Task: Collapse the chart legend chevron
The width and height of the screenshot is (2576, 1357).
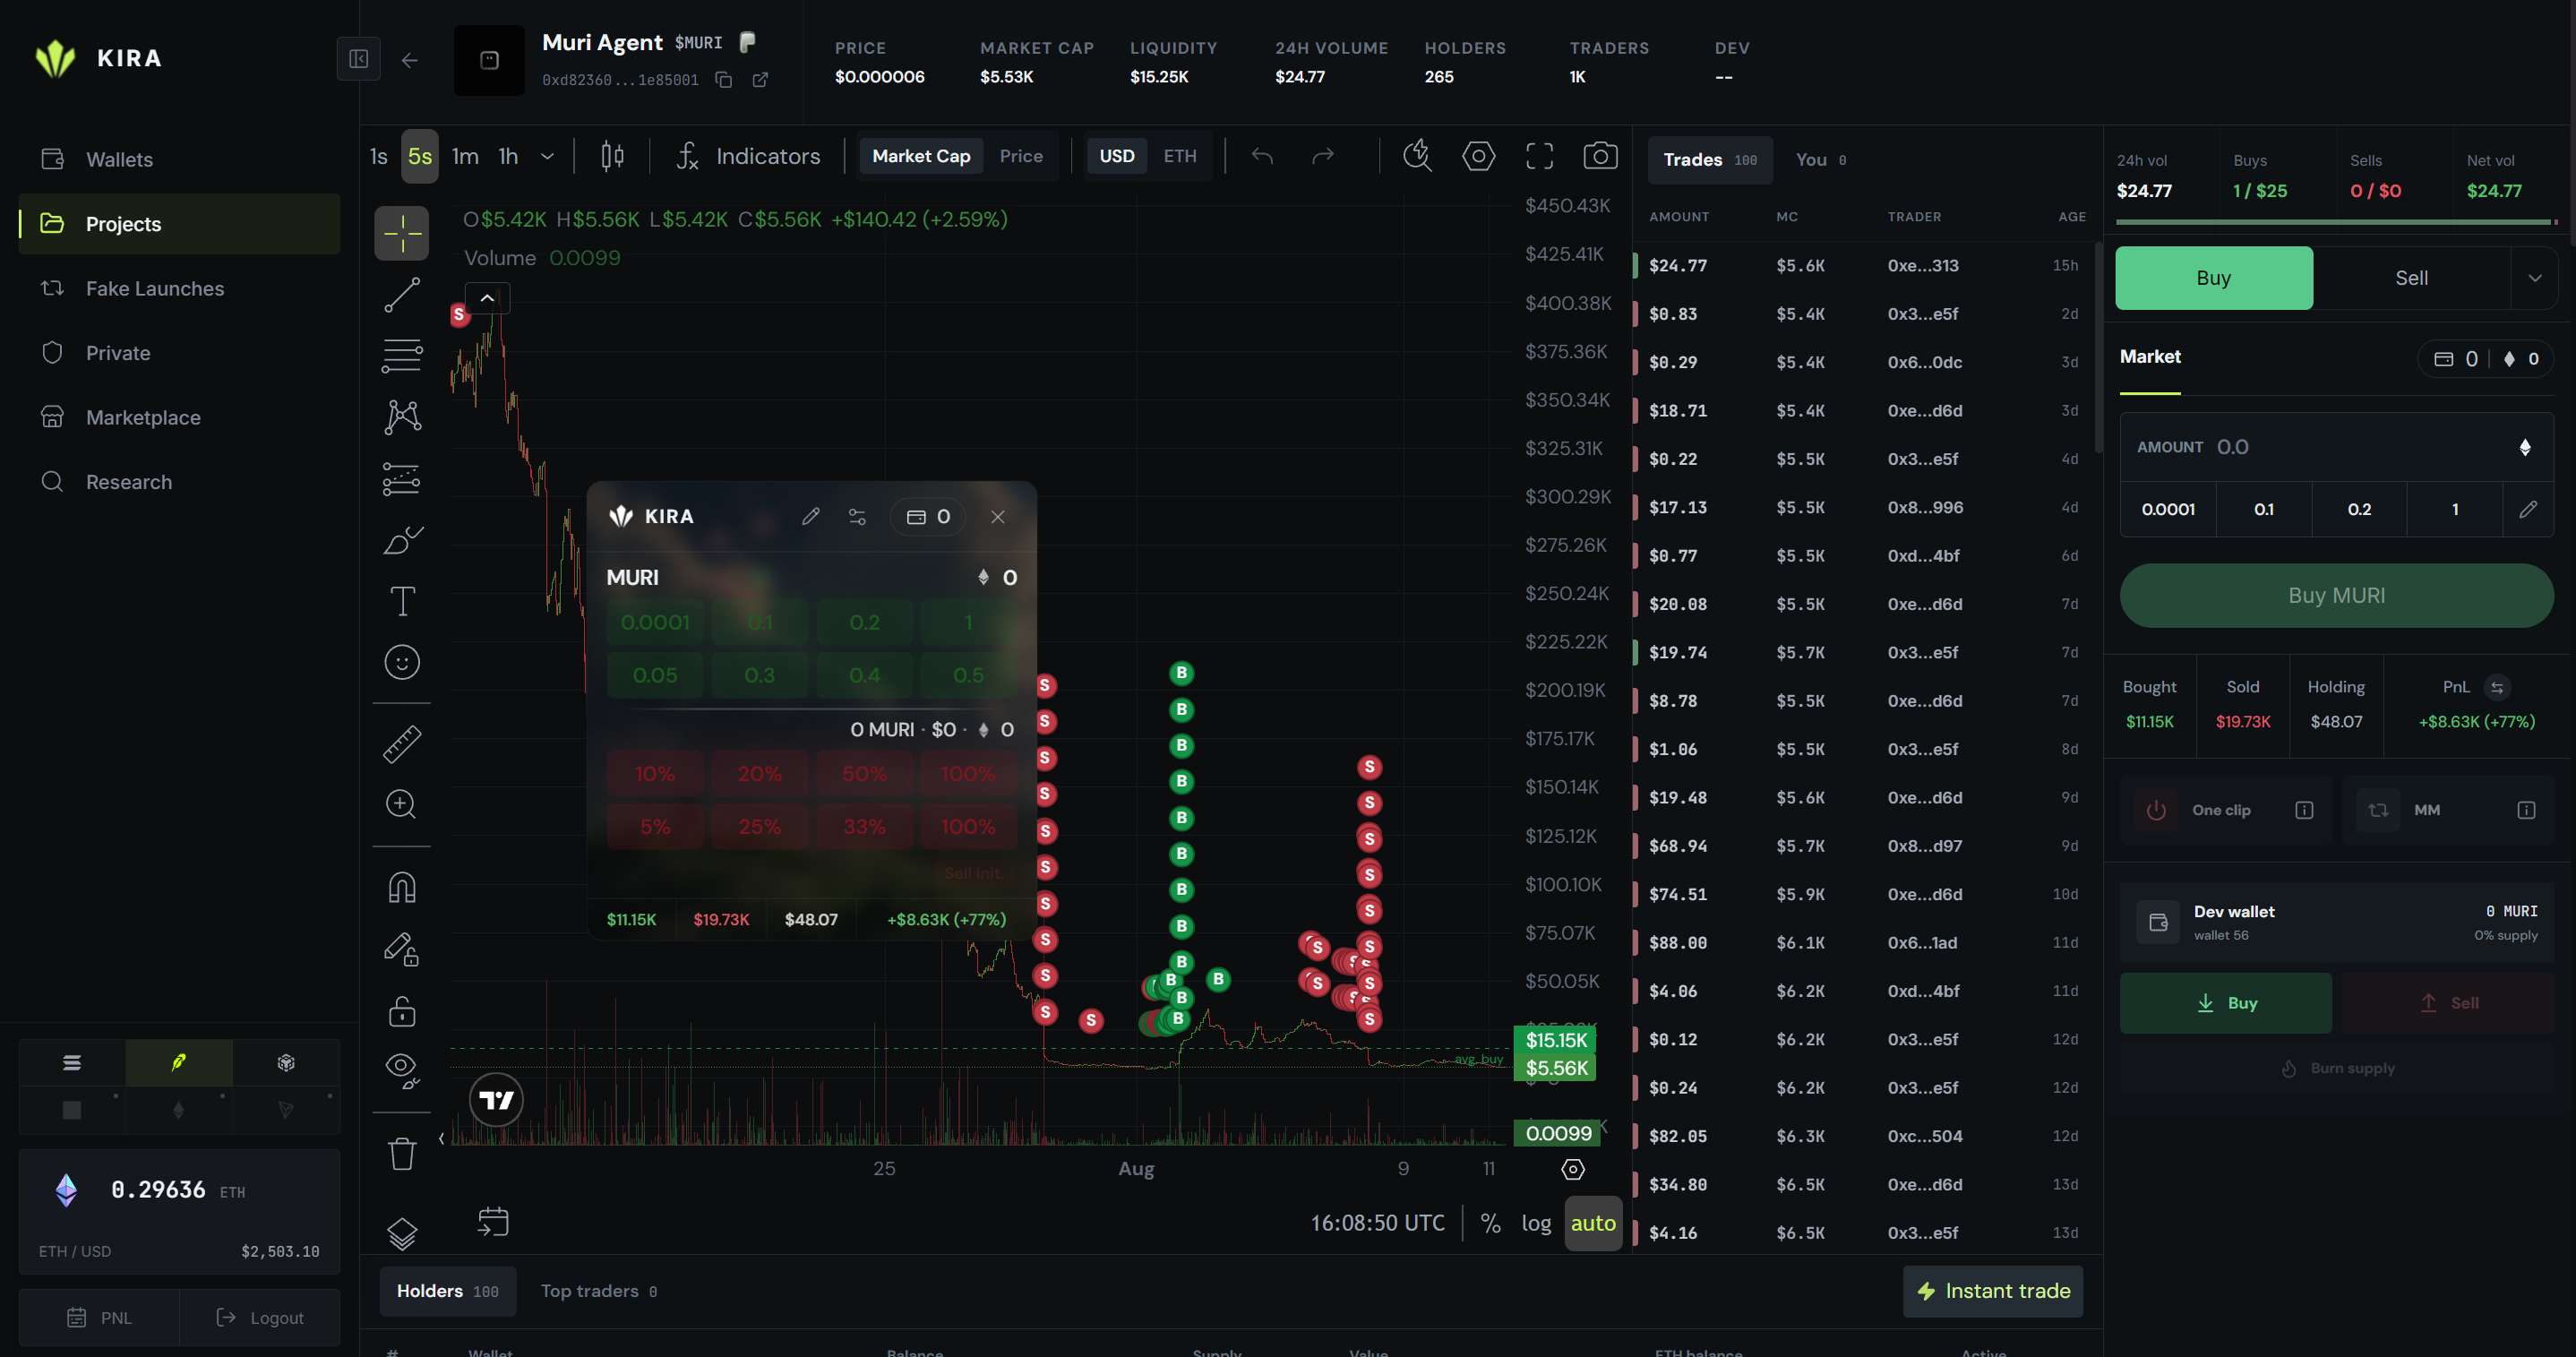Action: [487, 298]
